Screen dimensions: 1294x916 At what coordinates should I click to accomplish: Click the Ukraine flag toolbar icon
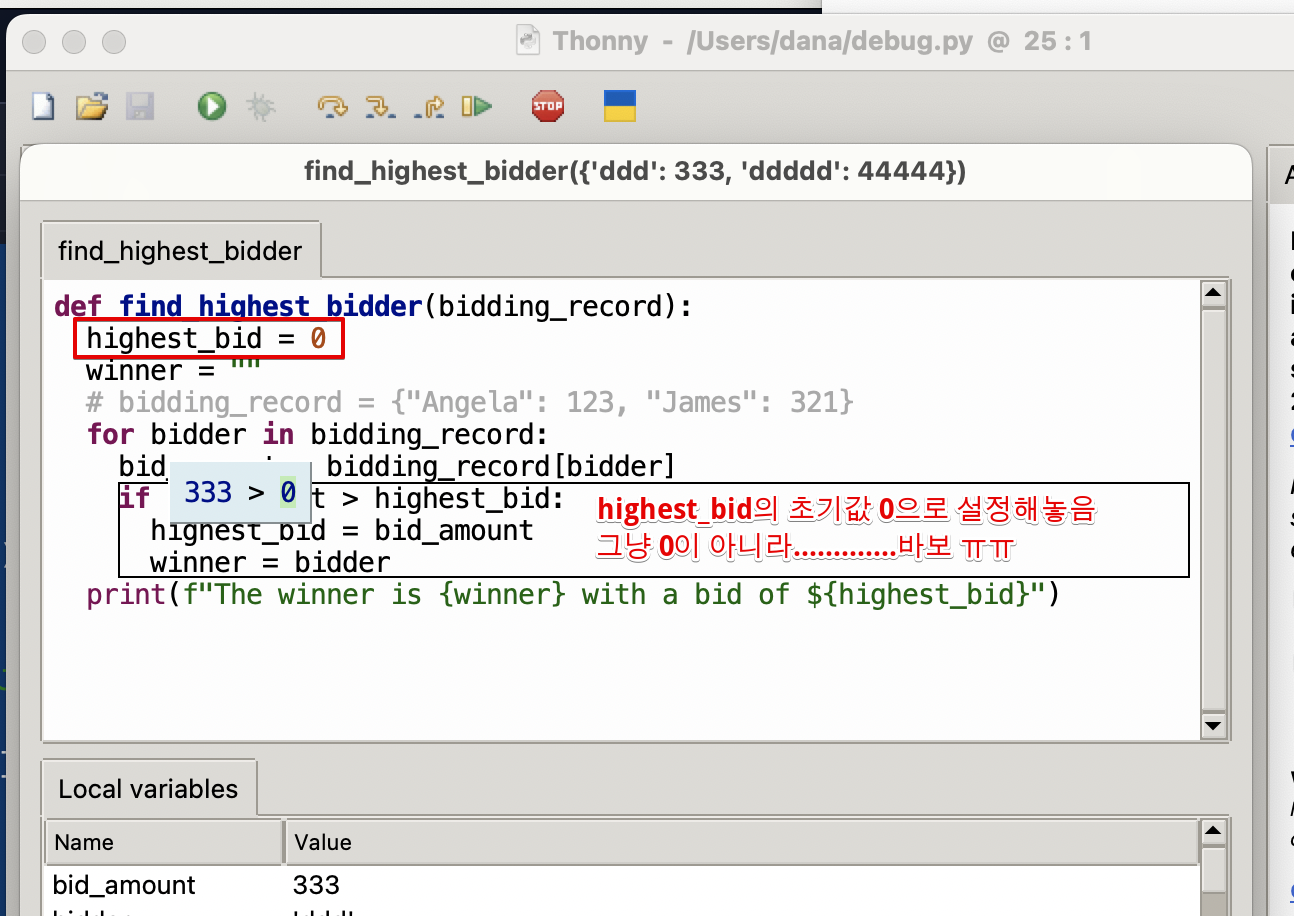(620, 106)
